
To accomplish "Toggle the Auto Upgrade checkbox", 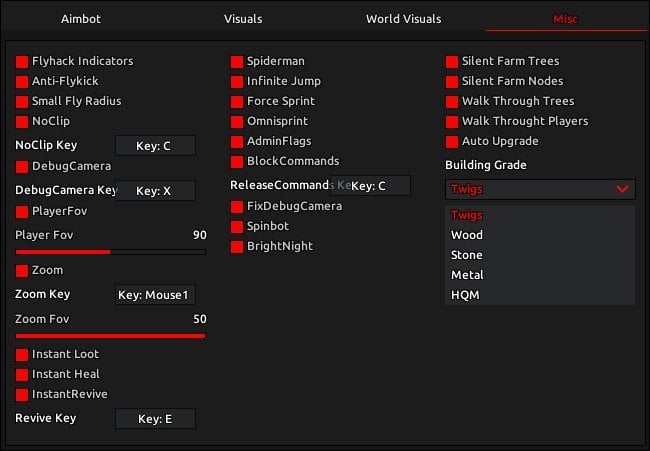I will pos(452,142).
